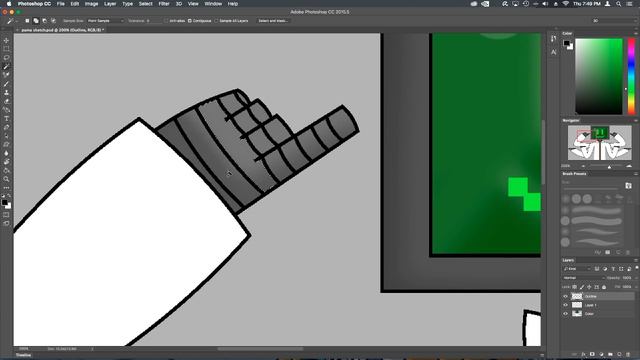Open layer filter Kind dropdown
The height and width of the screenshot is (360, 640).
tap(577, 269)
